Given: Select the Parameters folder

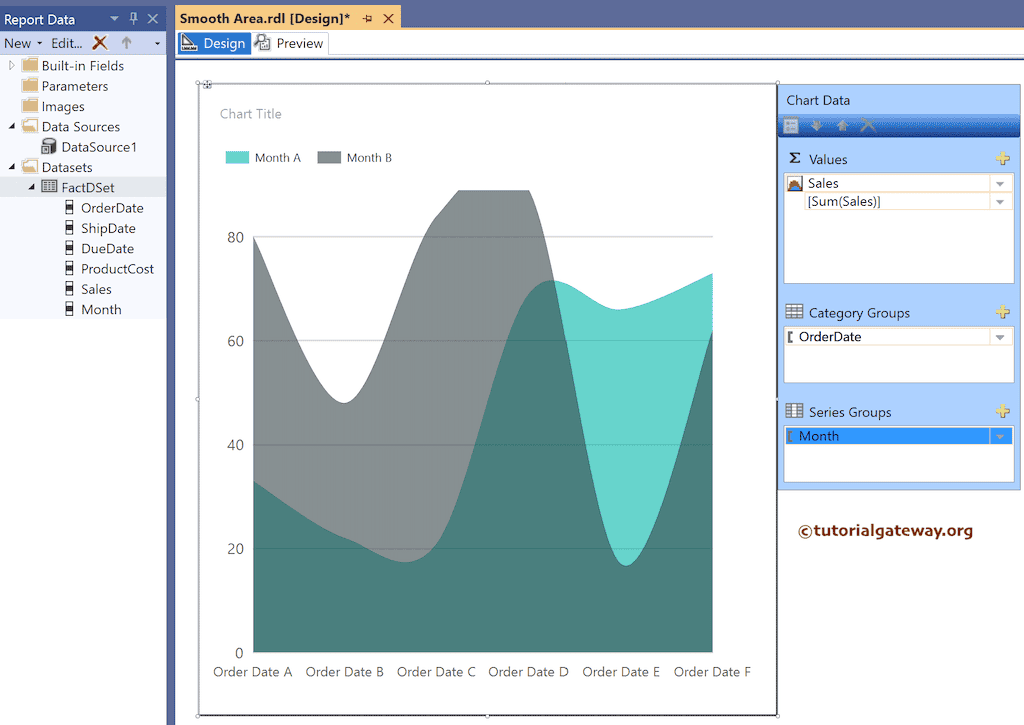Looking at the screenshot, I should [74, 86].
